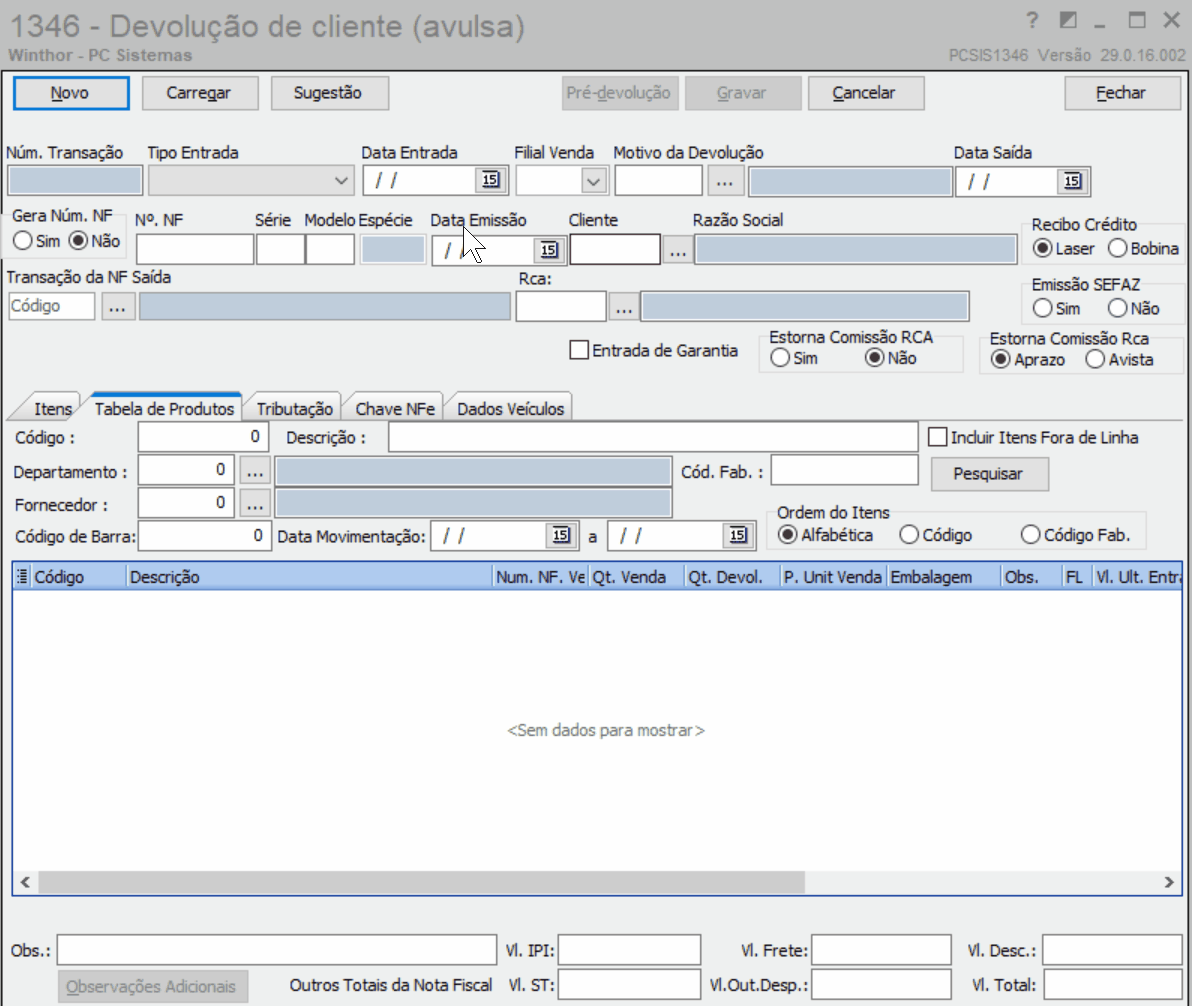Screen dimensions: 1192x1006
Task: Open the Departamento lookup ellipsis button
Action: coord(255,471)
